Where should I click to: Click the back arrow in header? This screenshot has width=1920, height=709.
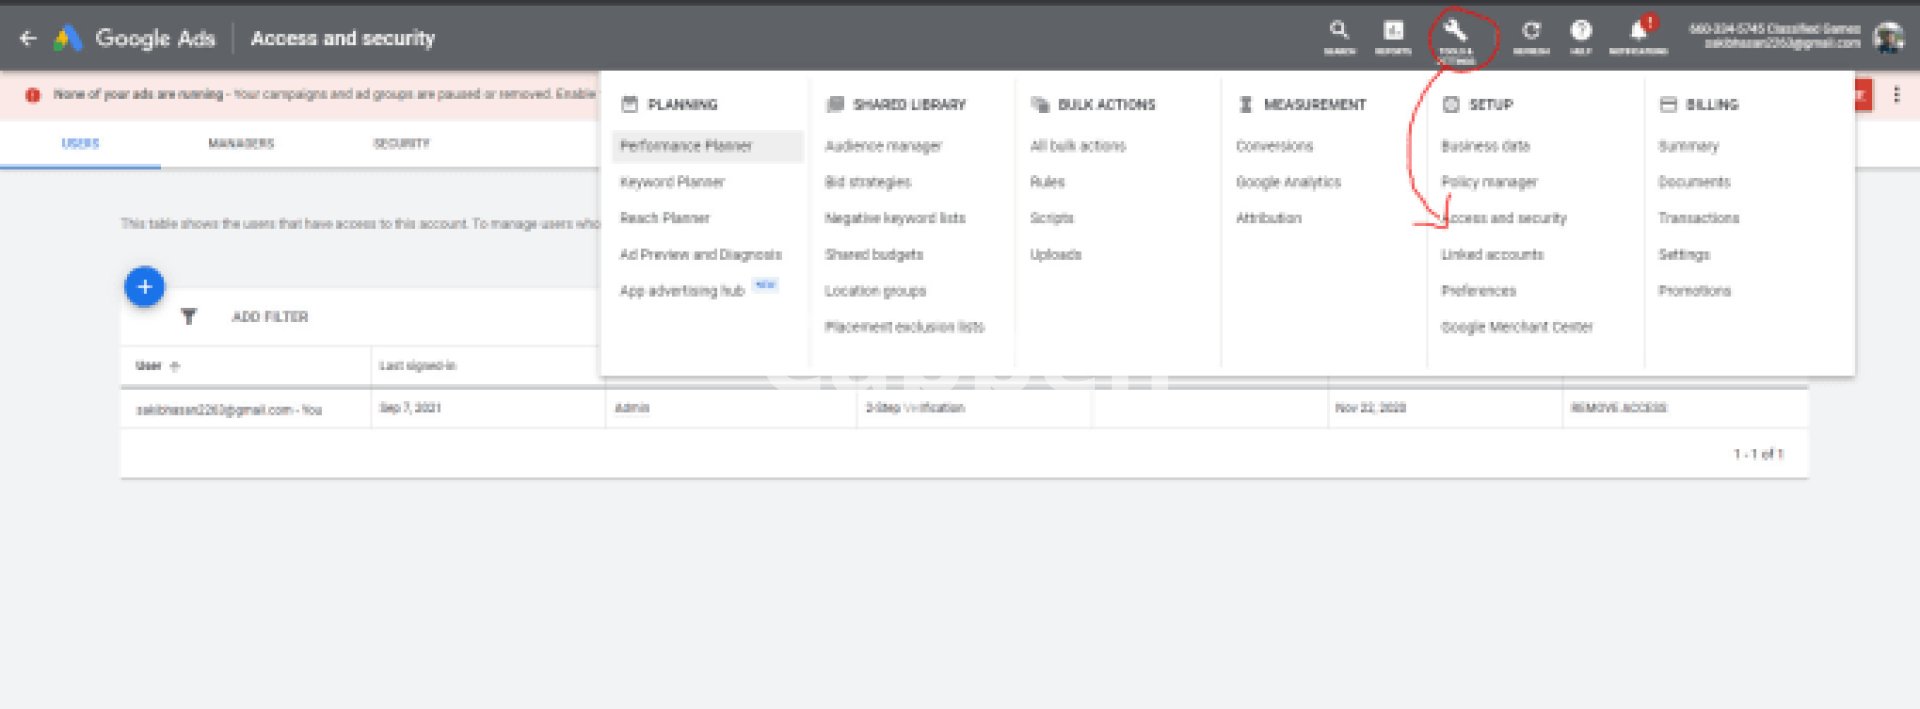[28, 38]
